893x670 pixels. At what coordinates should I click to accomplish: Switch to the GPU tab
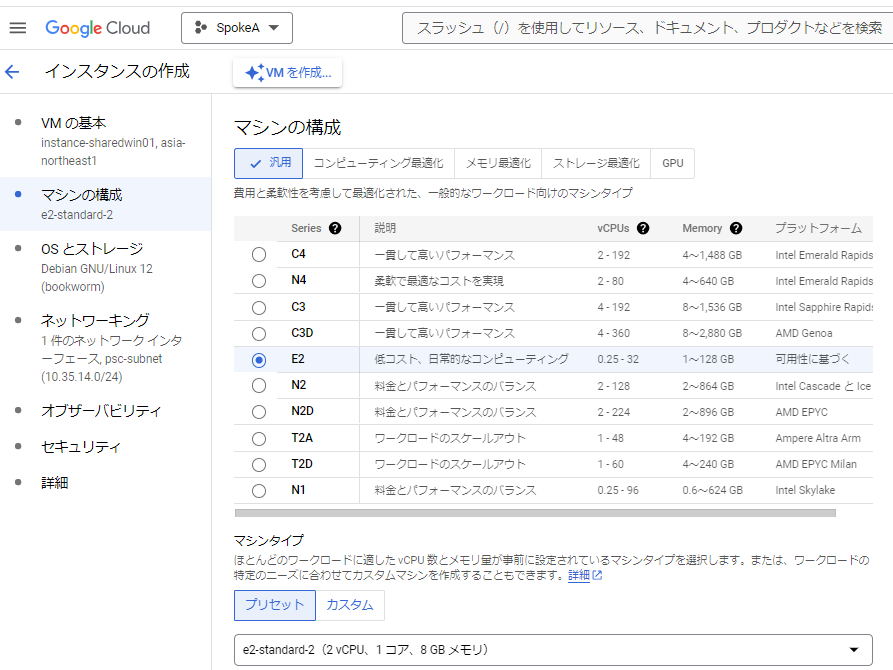673,163
